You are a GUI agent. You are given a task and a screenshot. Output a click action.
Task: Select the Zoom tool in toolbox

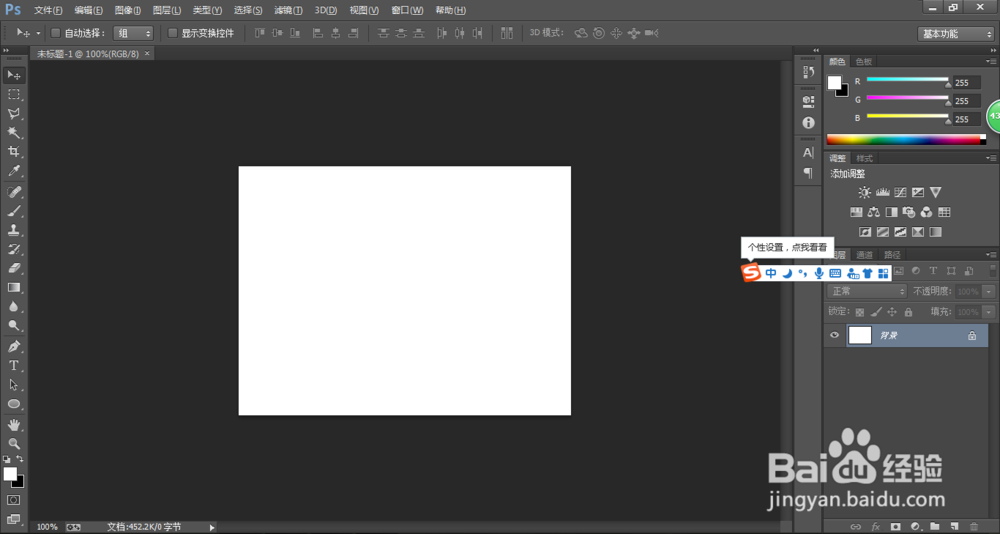click(x=13, y=443)
